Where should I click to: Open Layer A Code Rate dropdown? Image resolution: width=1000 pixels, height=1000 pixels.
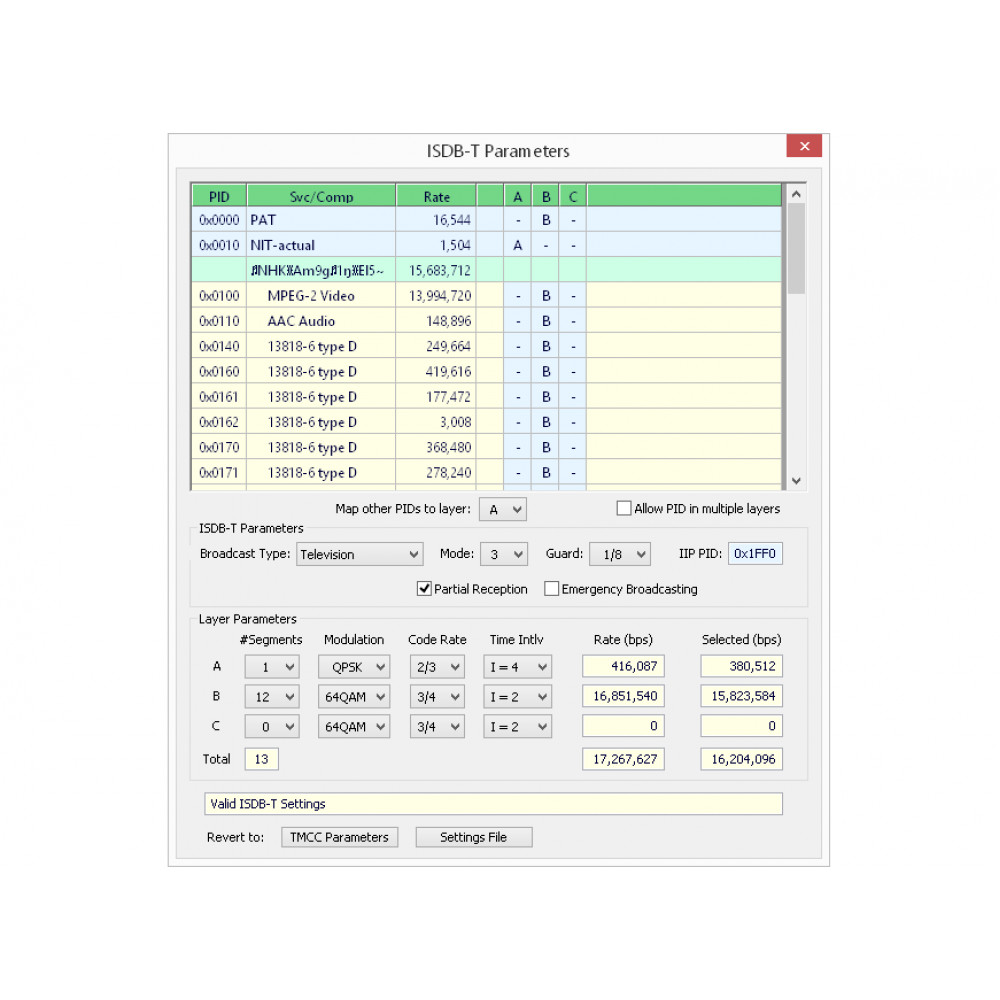437,667
